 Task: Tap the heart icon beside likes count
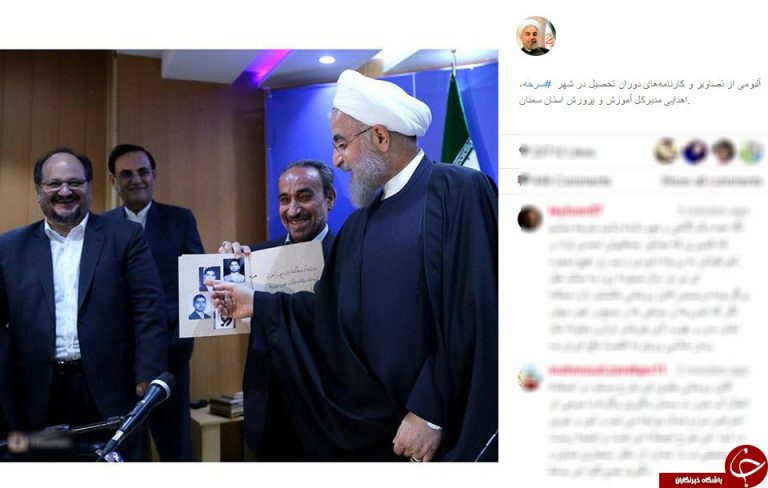tap(524, 151)
